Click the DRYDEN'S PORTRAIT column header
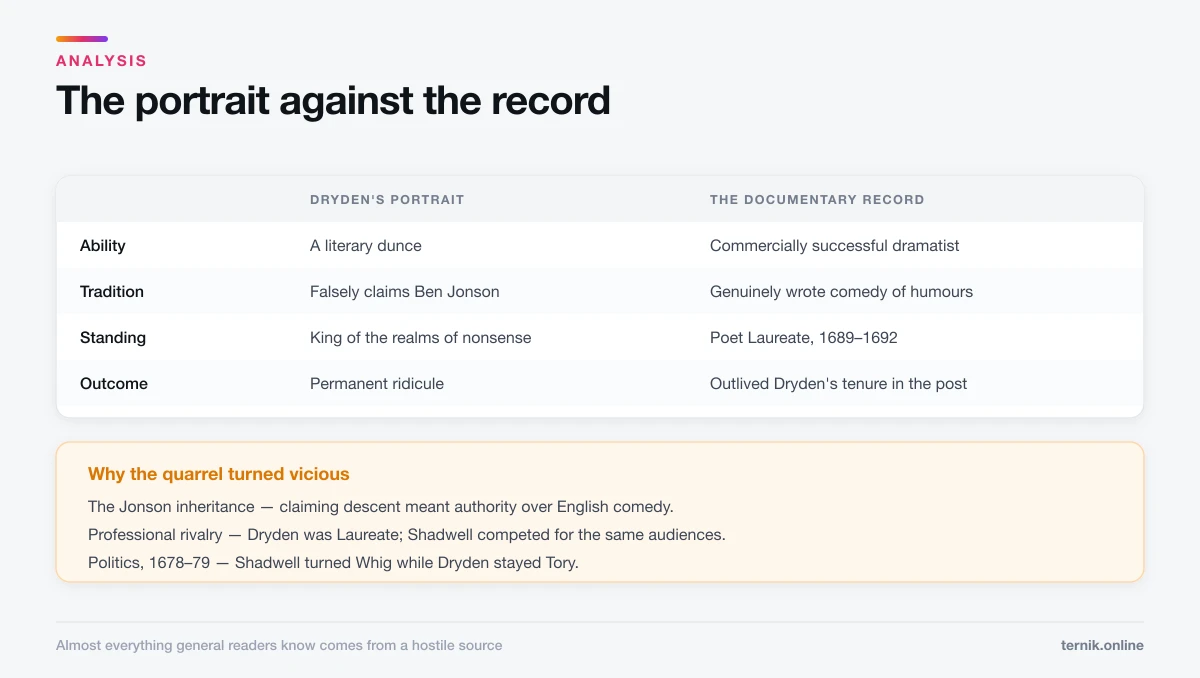The width and height of the screenshot is (1200, 678). coord(387,200)
